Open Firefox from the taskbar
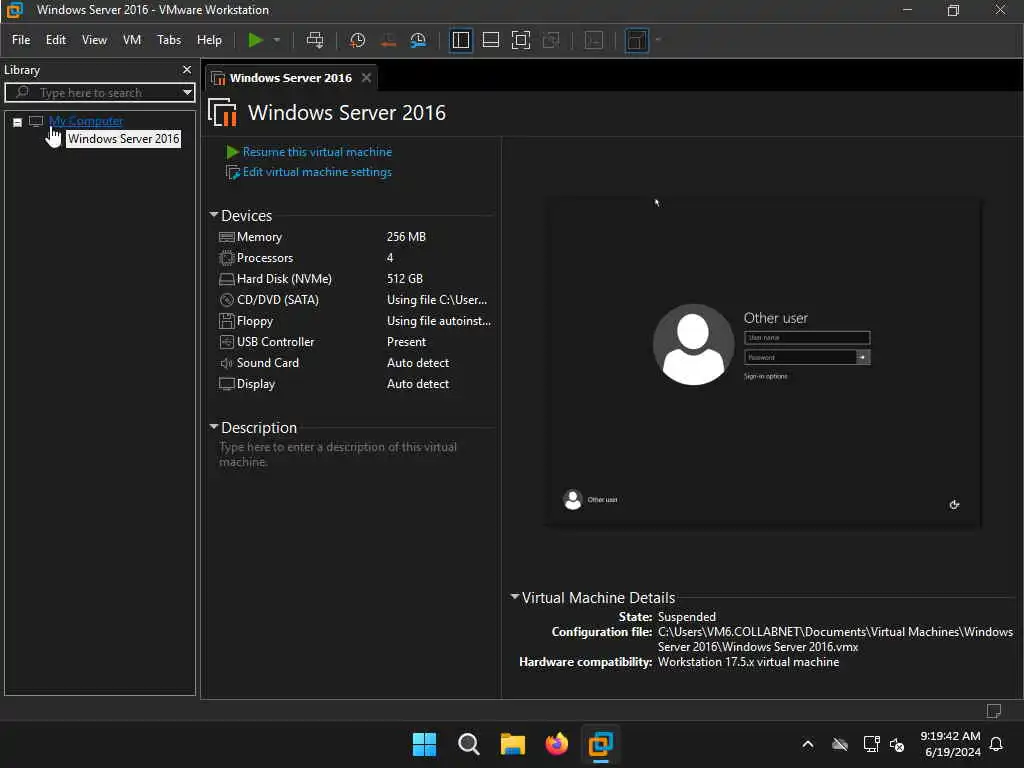1024x768 pixels. pyautogui.click(x=556, y=744)
